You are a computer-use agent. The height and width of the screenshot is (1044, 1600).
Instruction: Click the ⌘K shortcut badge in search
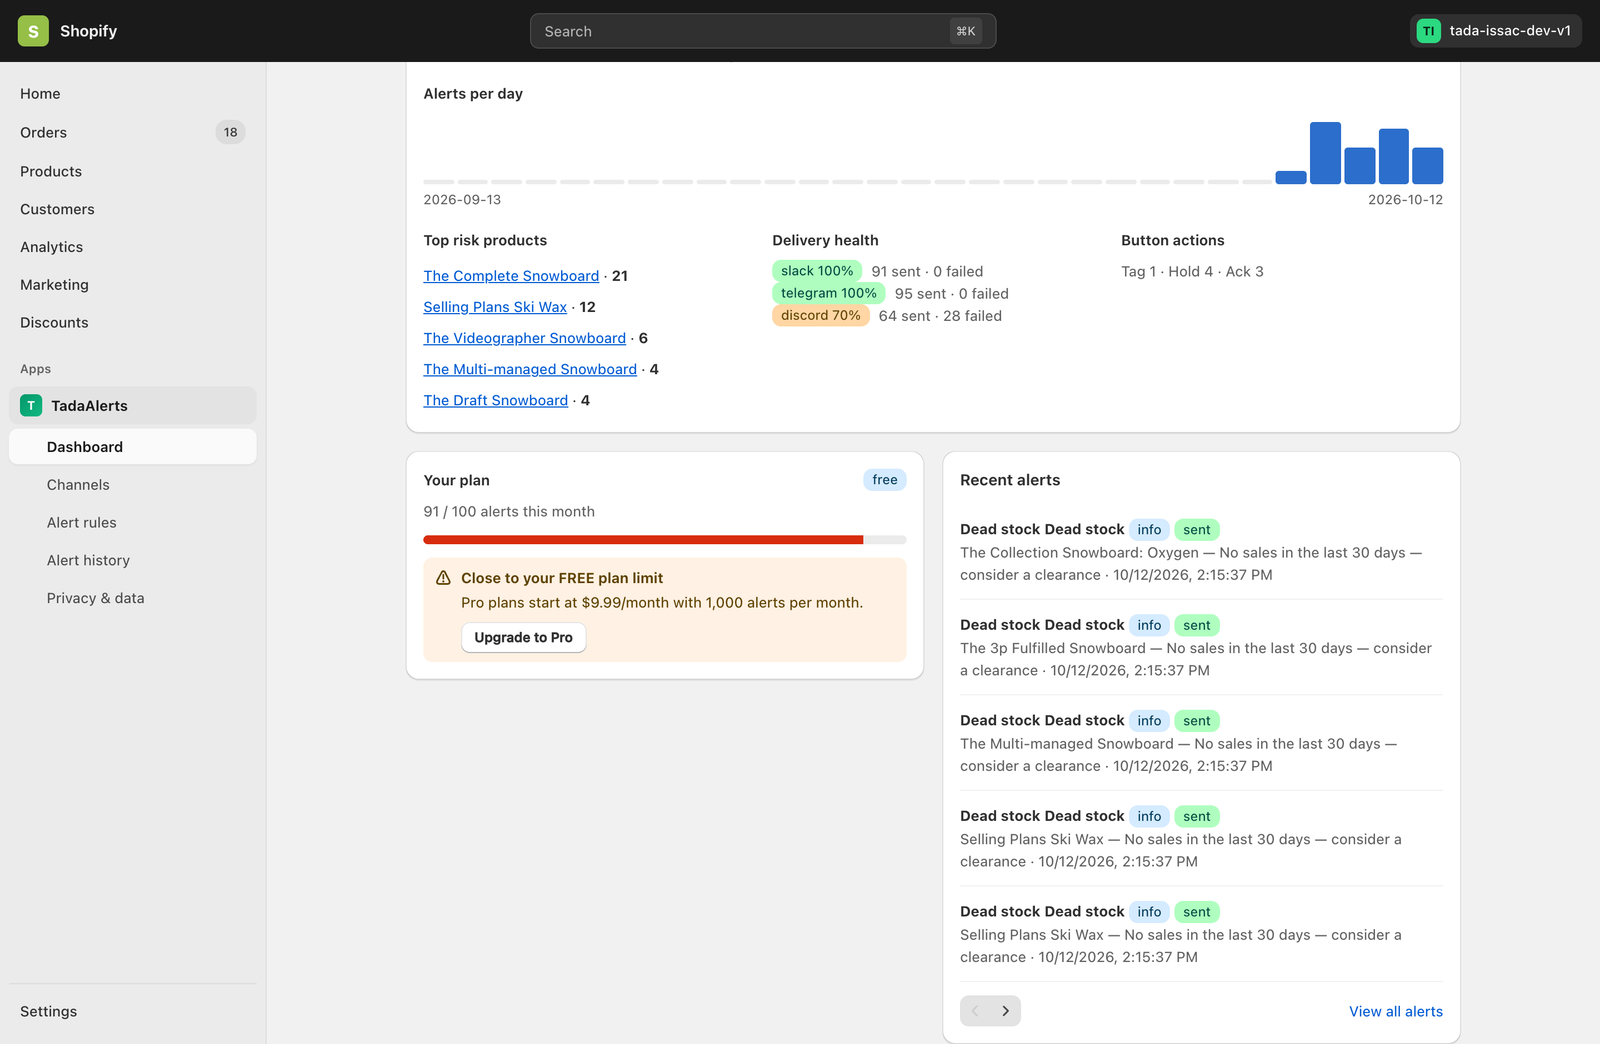(966, 31)
